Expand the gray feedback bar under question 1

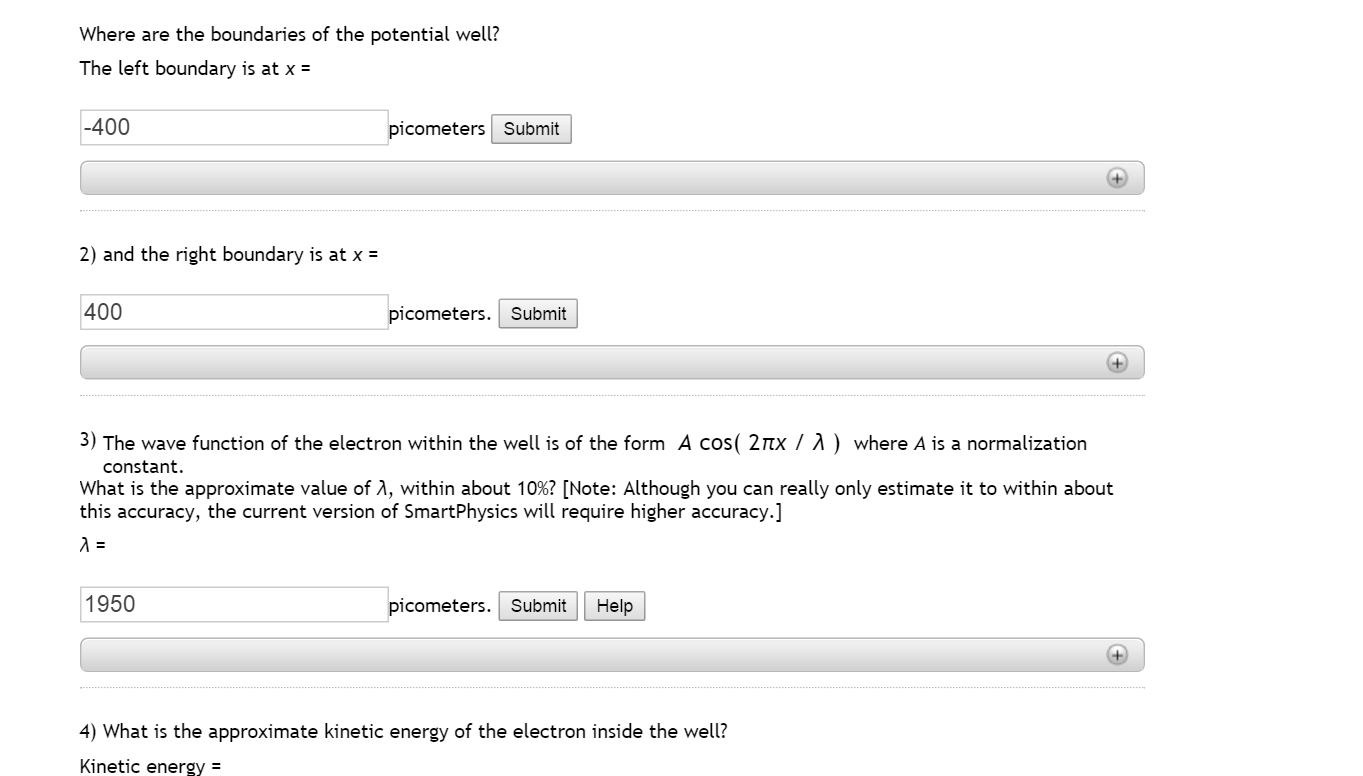pyautogui.click(x=612, y=178)
